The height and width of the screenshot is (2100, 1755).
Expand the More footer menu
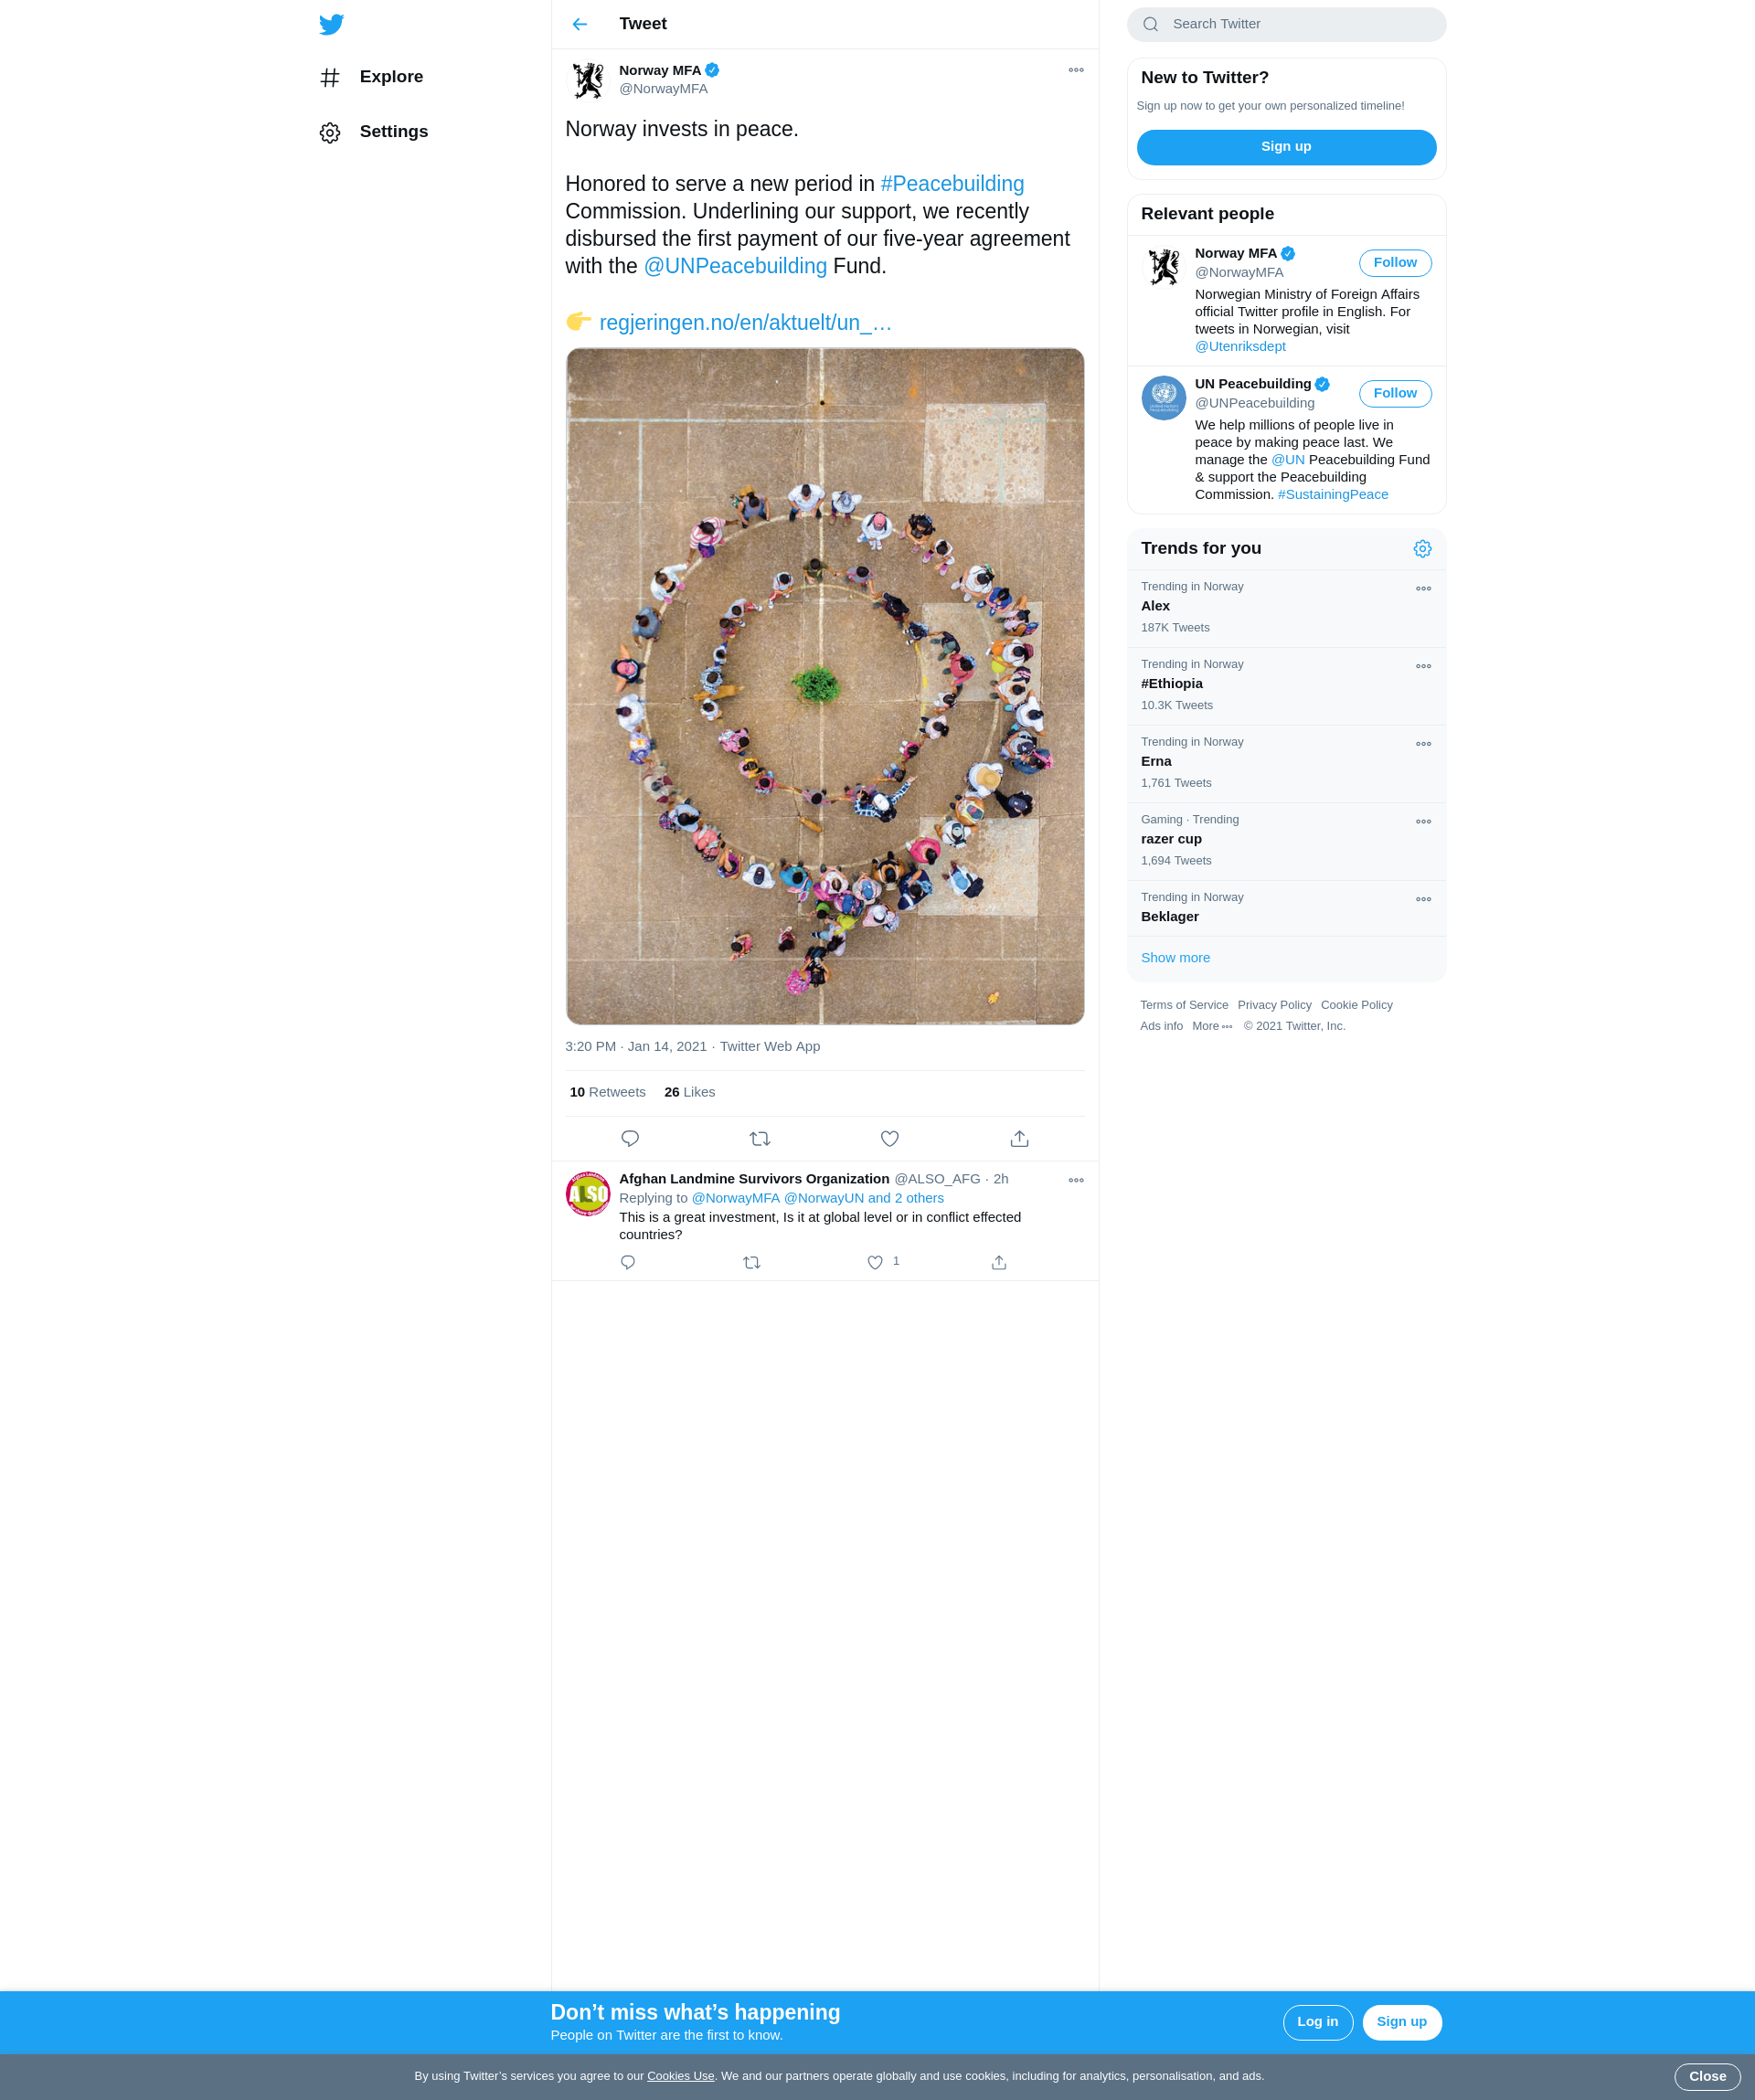tap(1212, 1026)
